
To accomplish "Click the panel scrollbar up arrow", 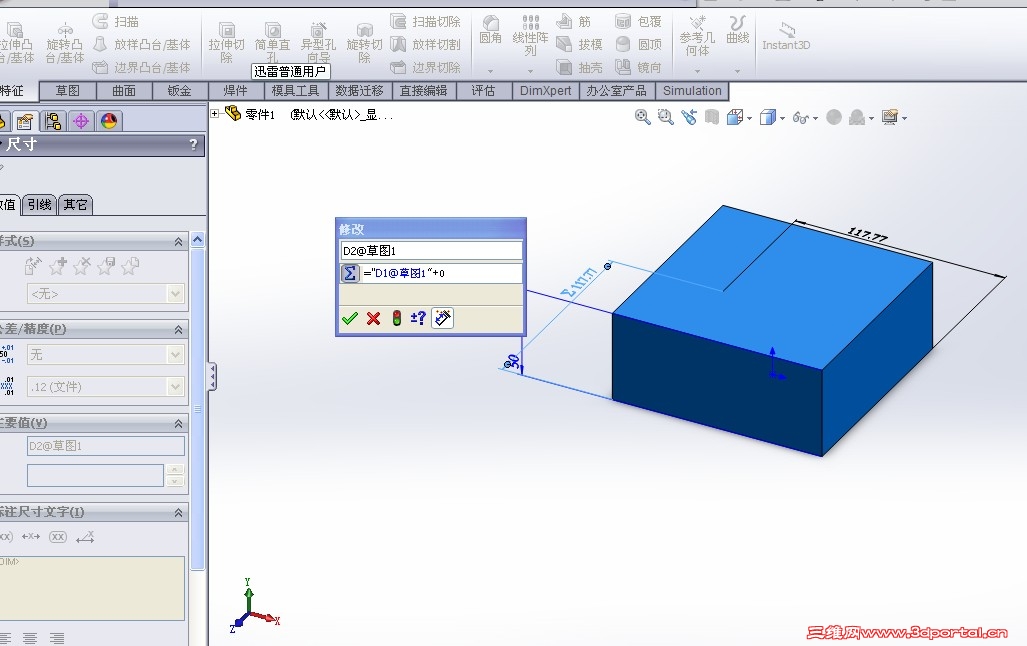I will coord(198,240).
